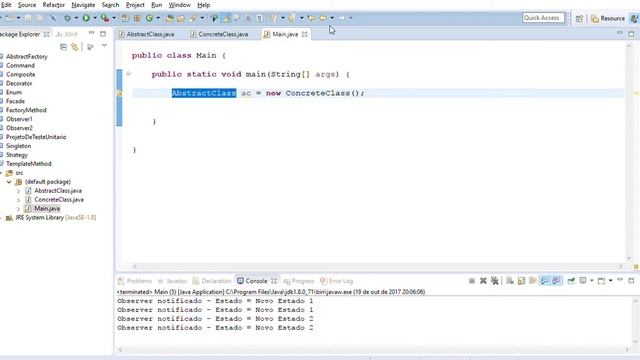Screen dimensions: 640x360
Task: Switch to the Resource perspective
Action: point(608,18)
